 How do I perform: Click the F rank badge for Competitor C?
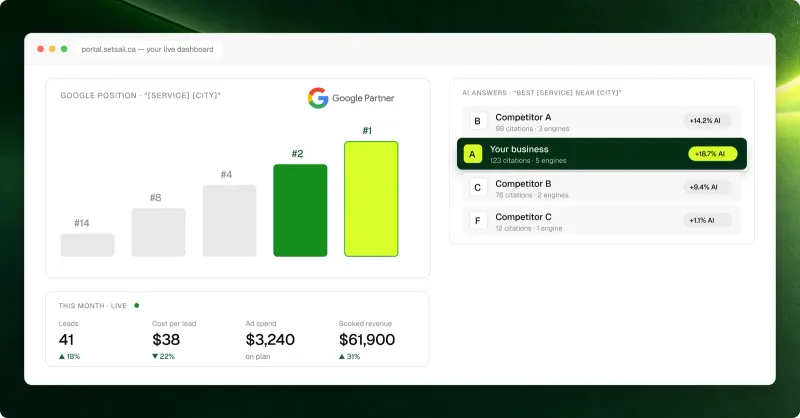[478, 220]
